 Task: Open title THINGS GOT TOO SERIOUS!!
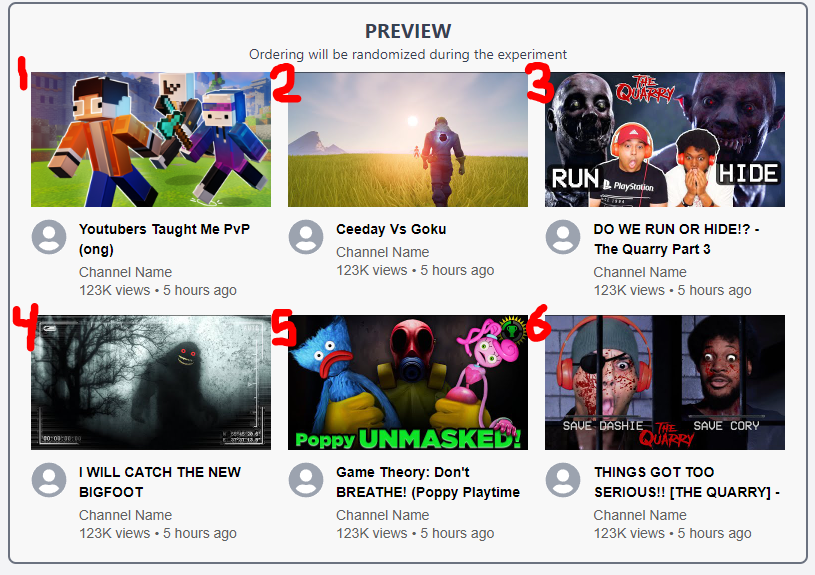coord(687,482)
